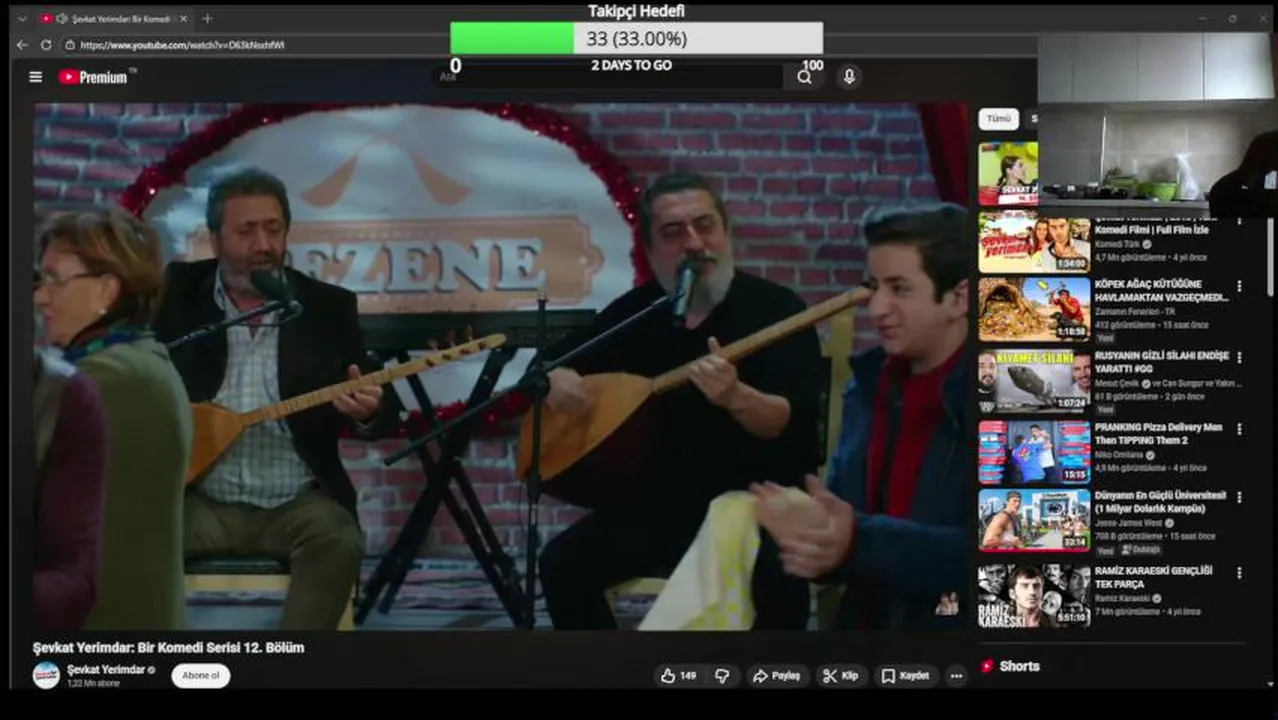Image resolution: width=1278 pixels, height=720 pixels.
Task: Subscribe with the Abone ol button
Action: pos(200,676)
